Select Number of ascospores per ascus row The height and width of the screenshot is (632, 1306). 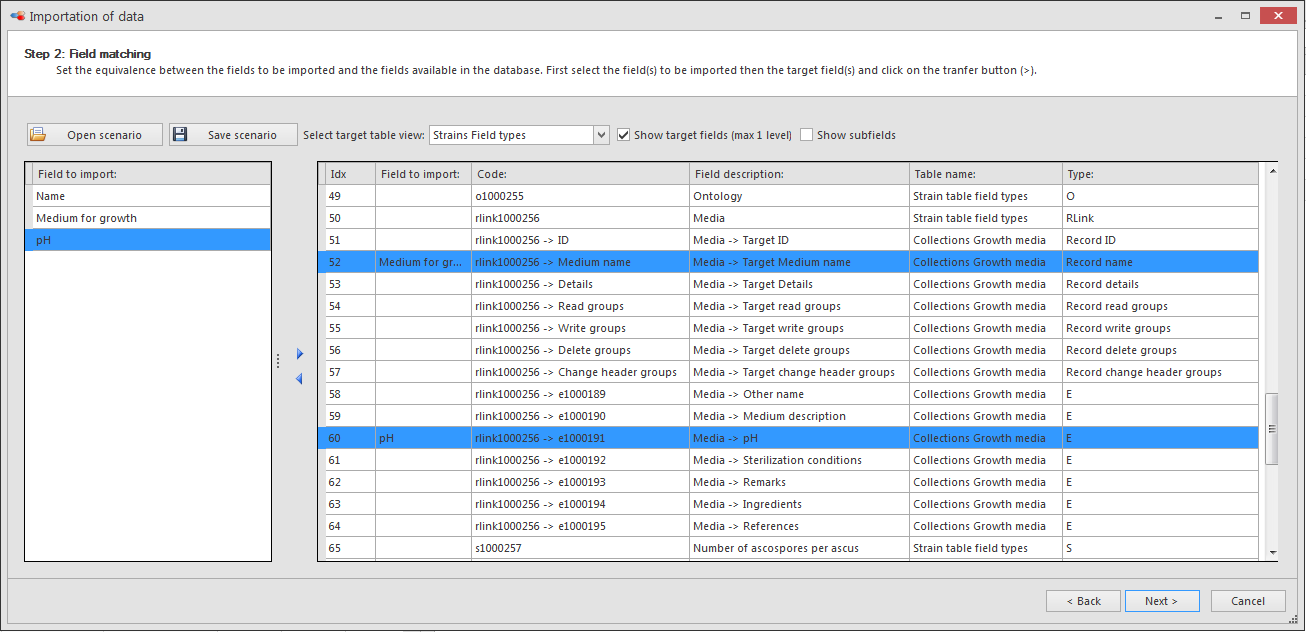pyautogui.click(x=788, y=548)
